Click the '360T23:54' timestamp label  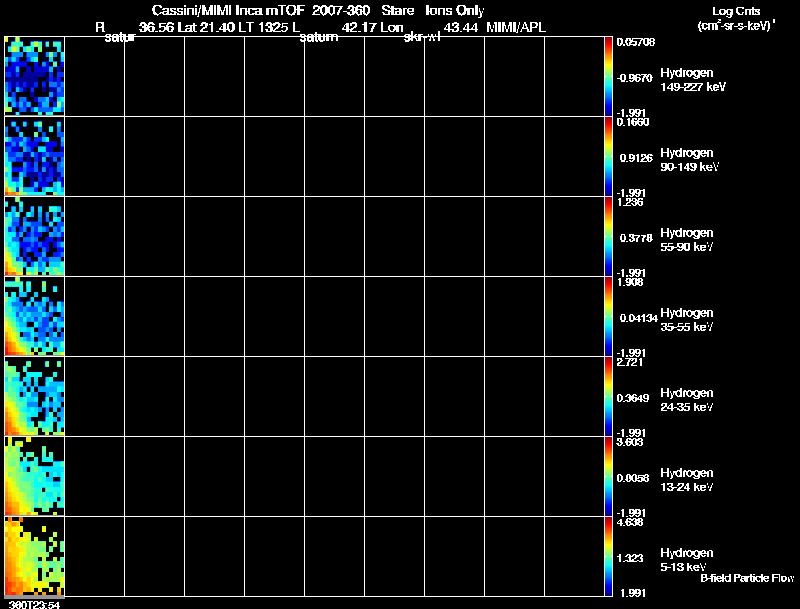click(35, 605)
